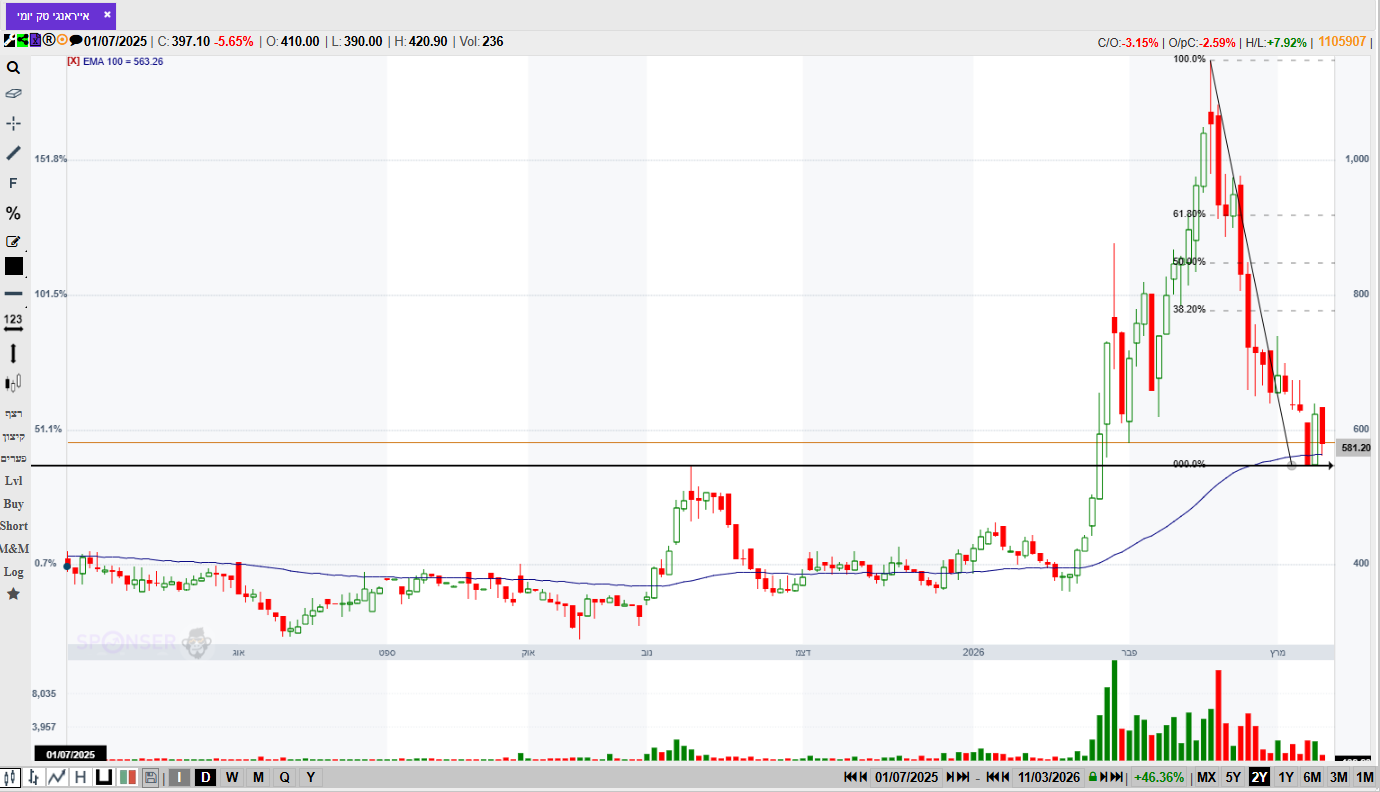Set chart range to 3M
Screen dimensions: 1380x792
coord(1338,777)
